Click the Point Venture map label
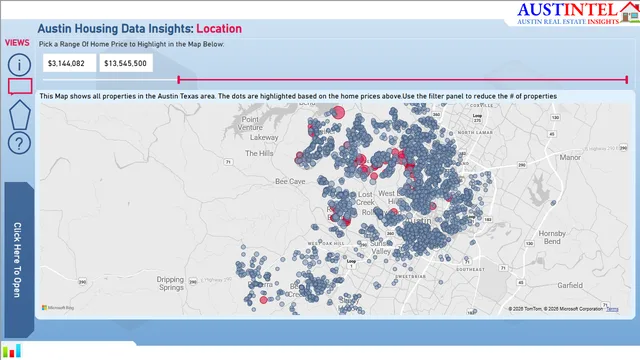 (x=250, y=123)
